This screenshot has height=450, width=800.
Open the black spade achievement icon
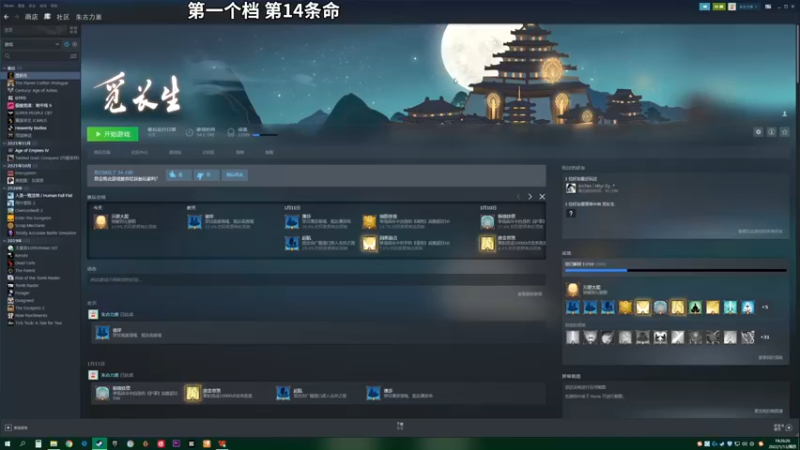pyautogui.click(x=695, y=307)
